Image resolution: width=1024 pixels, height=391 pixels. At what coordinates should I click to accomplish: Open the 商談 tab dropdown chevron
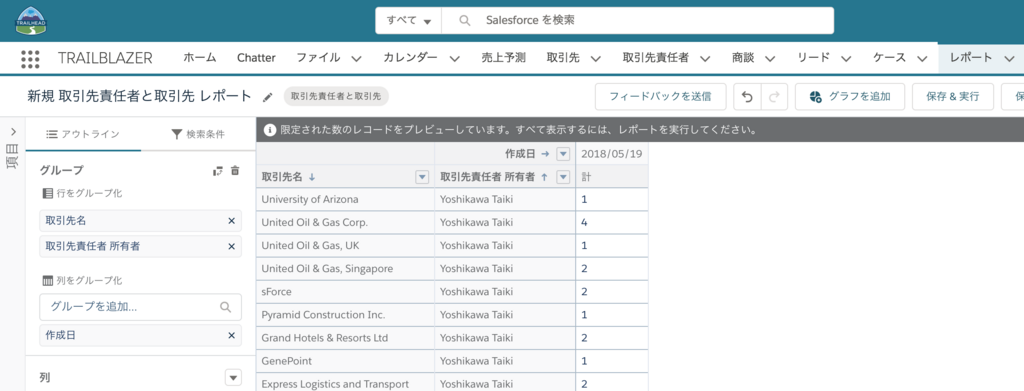pos(770,58)
